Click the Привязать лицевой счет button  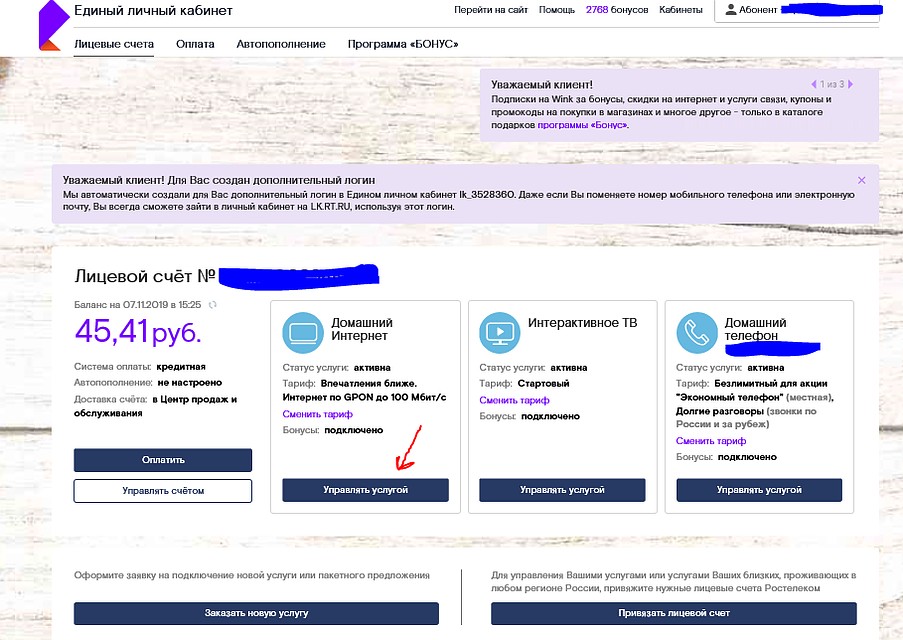674,614
